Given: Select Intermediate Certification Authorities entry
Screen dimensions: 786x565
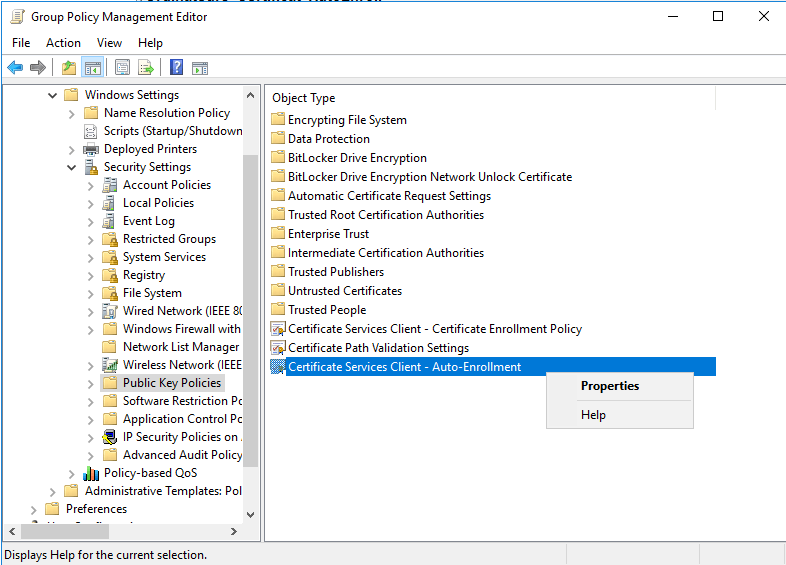Looking at the screenshot, I should tap(385, 253).
